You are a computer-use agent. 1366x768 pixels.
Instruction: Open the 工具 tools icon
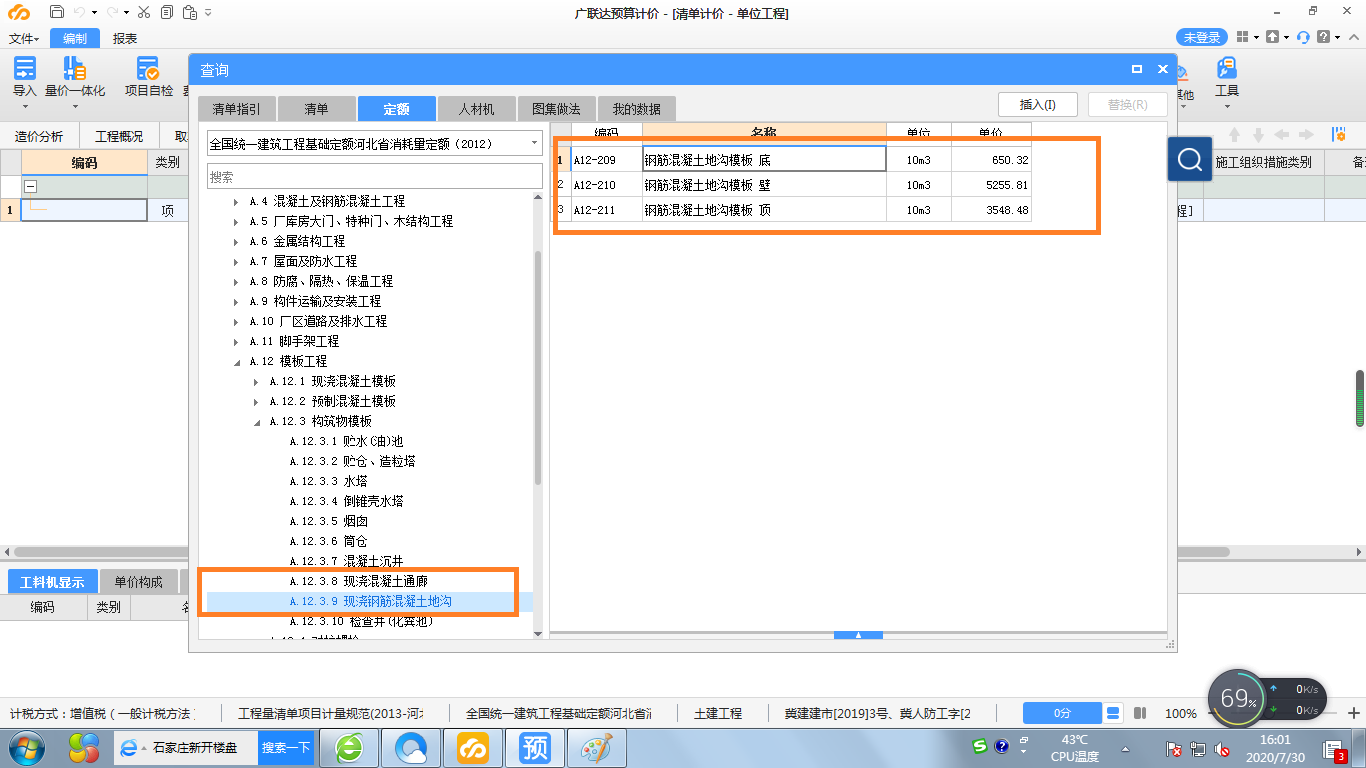pos(1227,78)
